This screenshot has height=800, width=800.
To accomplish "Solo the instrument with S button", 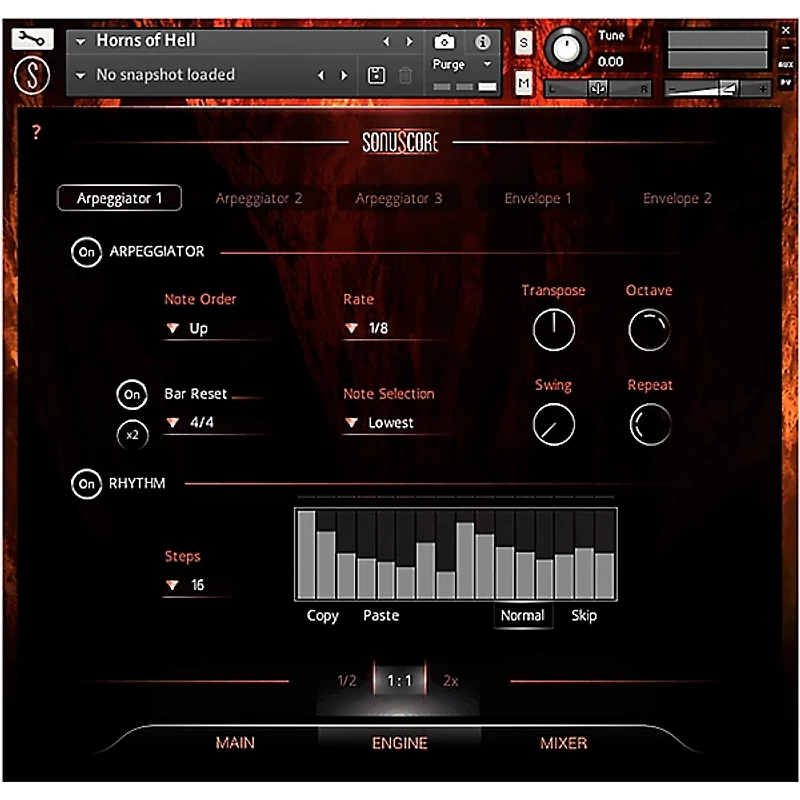I will click(x=524, y=42).
